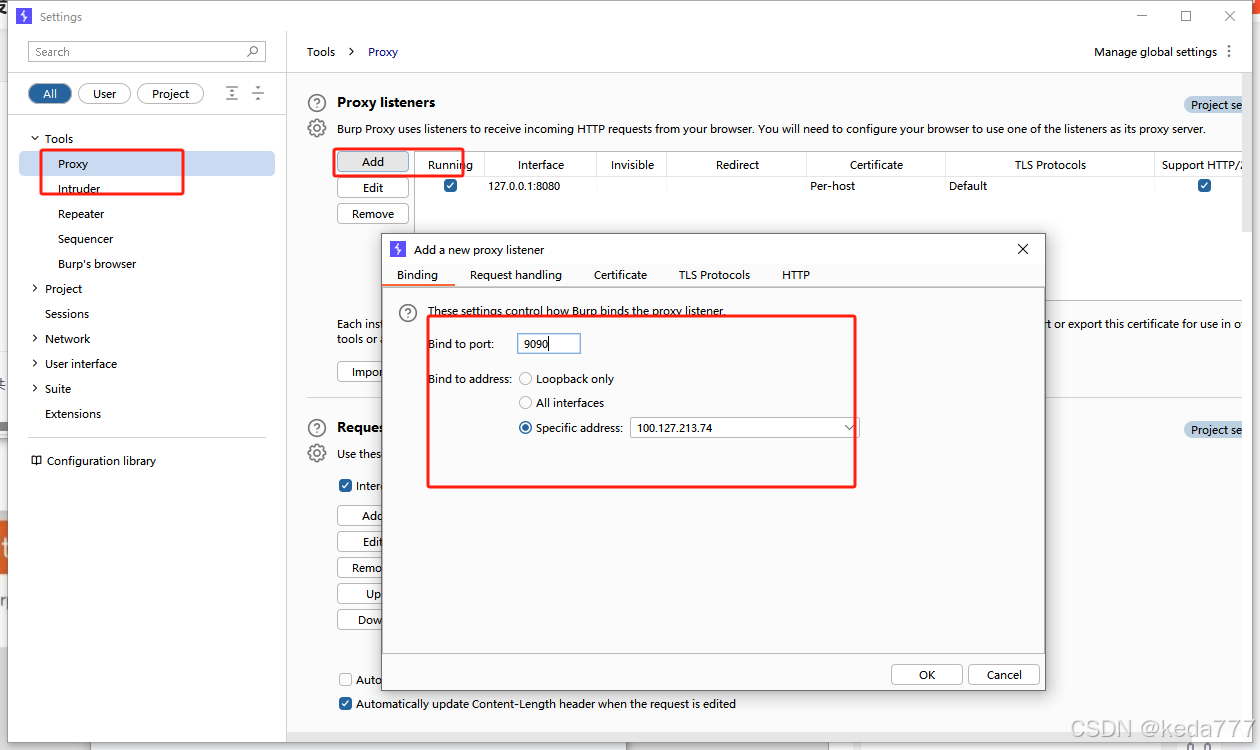Image resolution: width=1260 pixels, height=750 pixels.
Task: Click the Redirect column header
Action: [x=737, y=165]
